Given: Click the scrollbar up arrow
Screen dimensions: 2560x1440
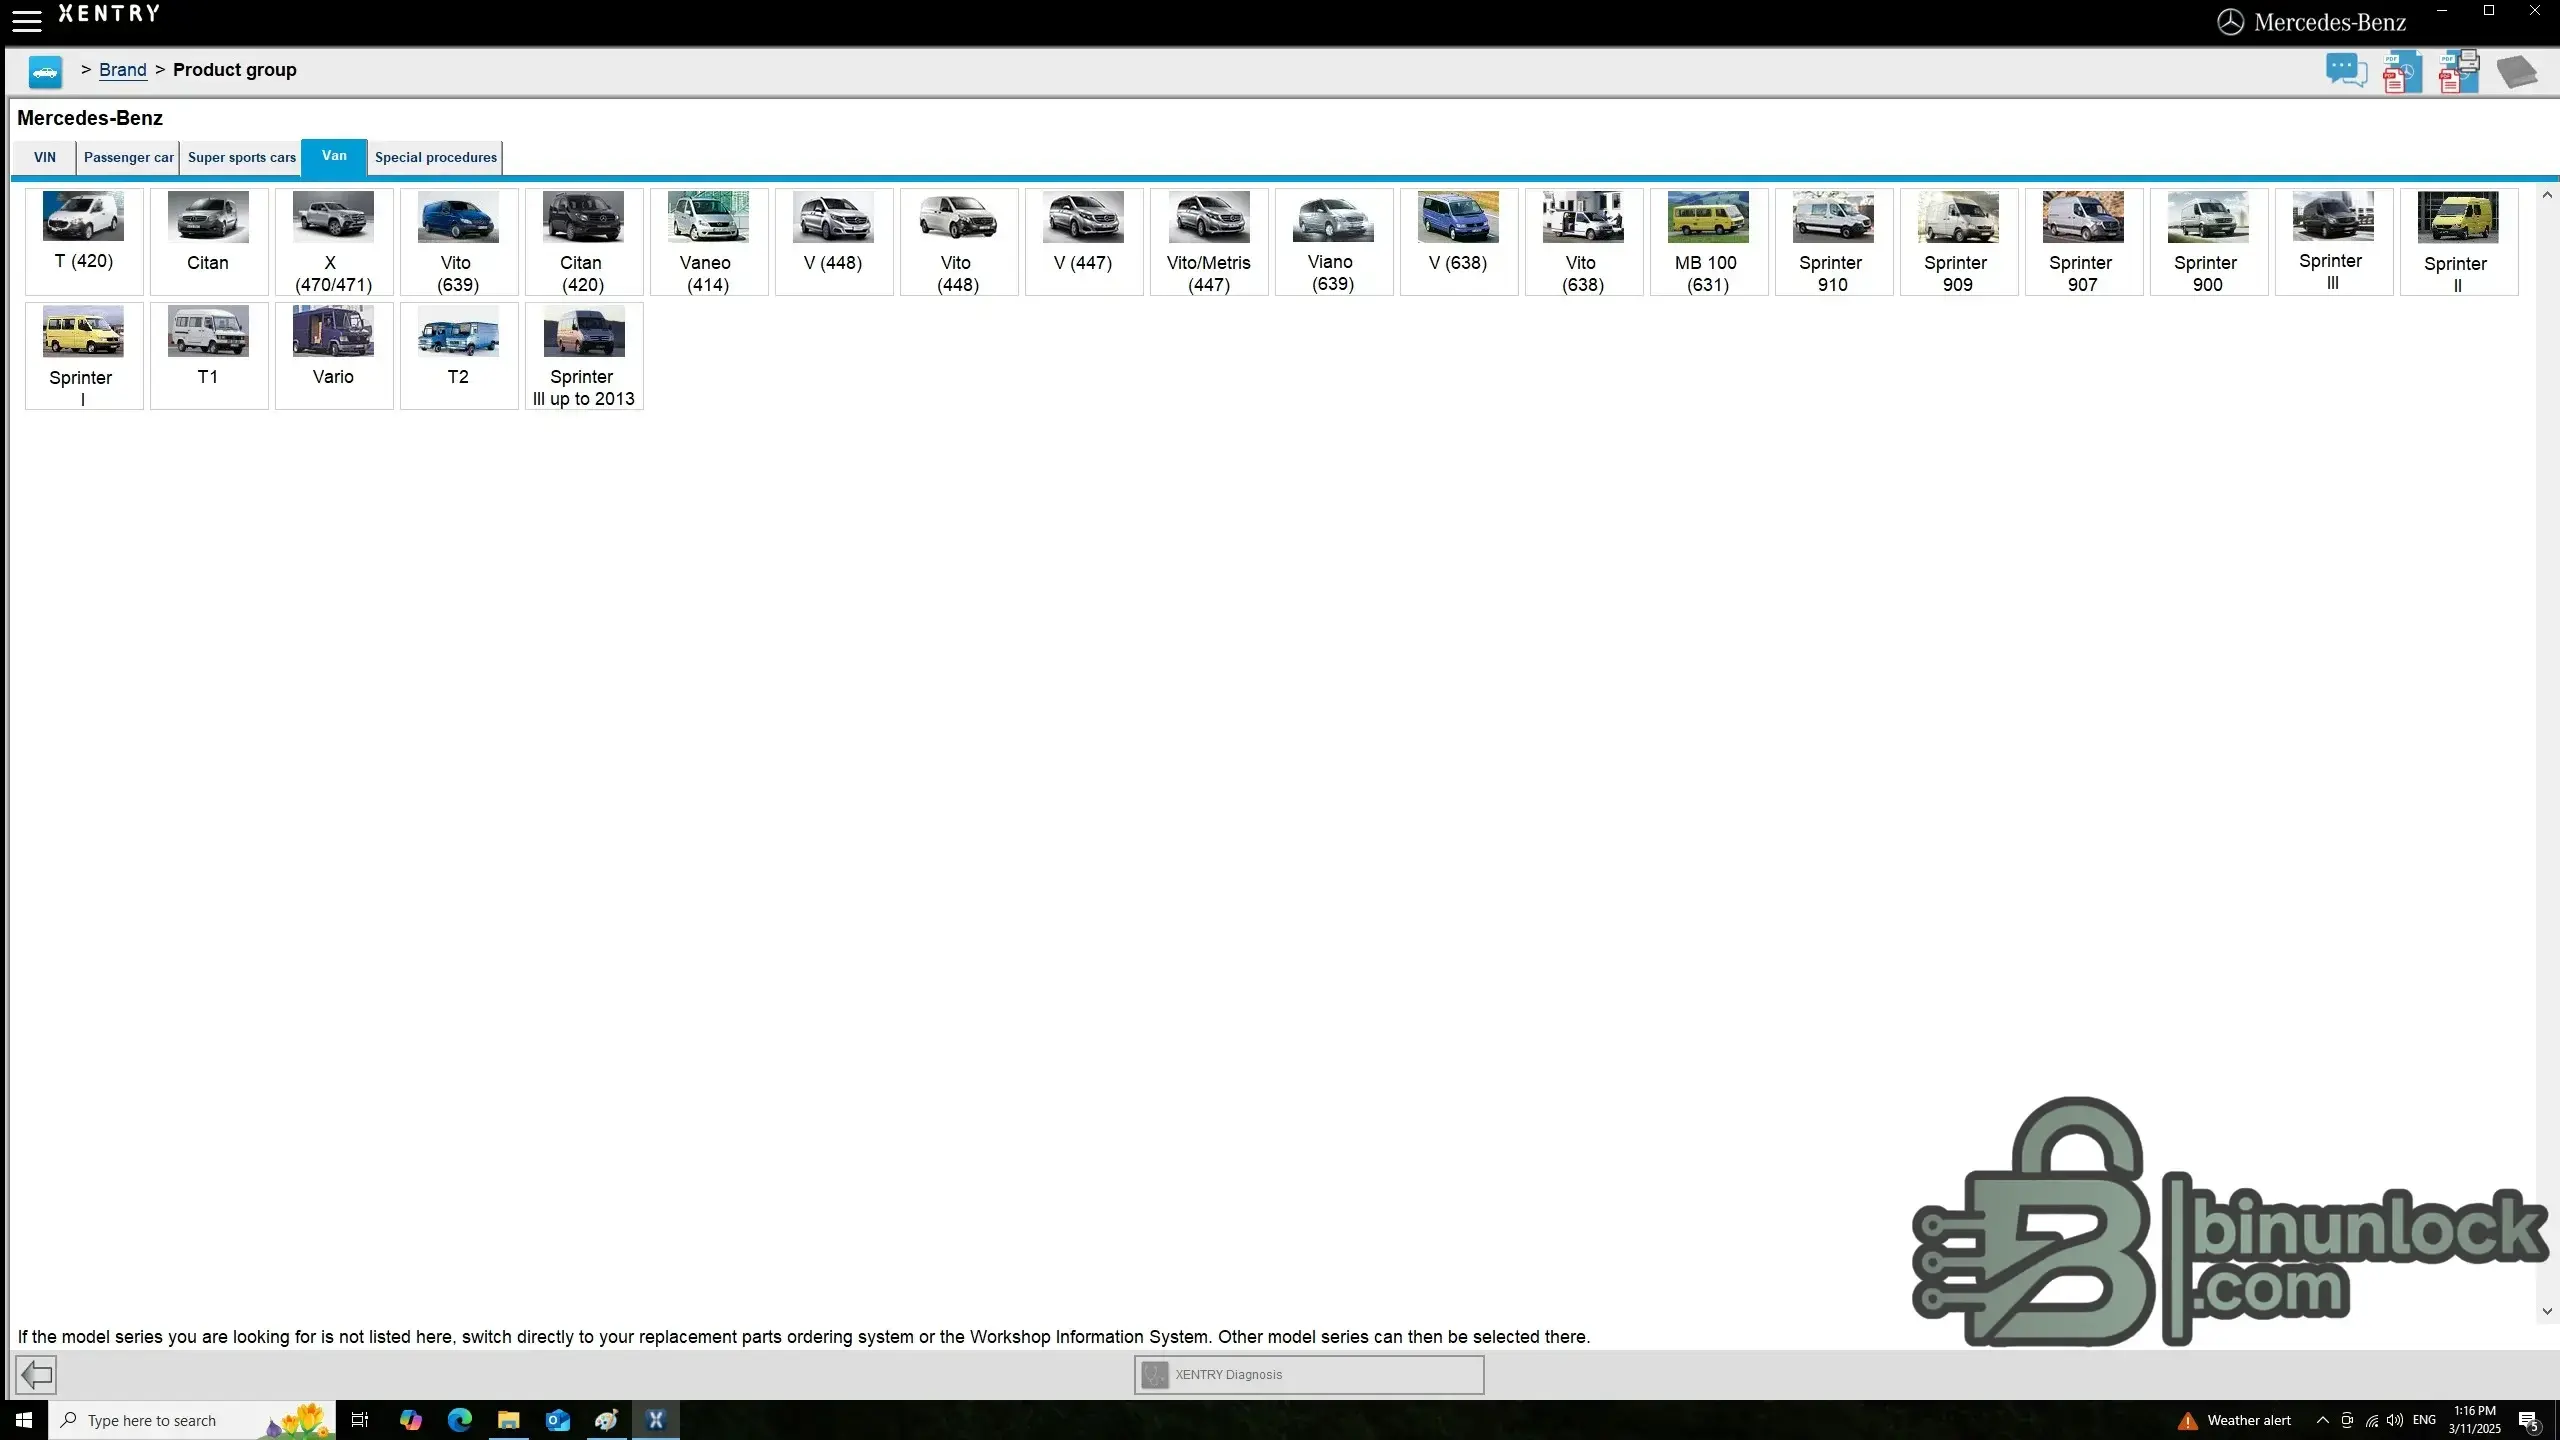Looking at the screenshot, I should [x=2547, y=195].
